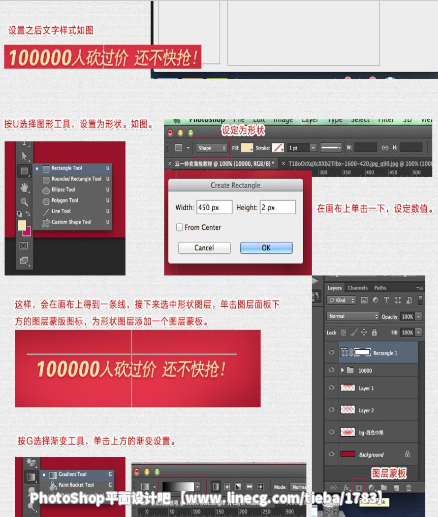Hide Layer 1 visibility eye
The height and width of the screenshot is (517, 438).
pos(332,388)
